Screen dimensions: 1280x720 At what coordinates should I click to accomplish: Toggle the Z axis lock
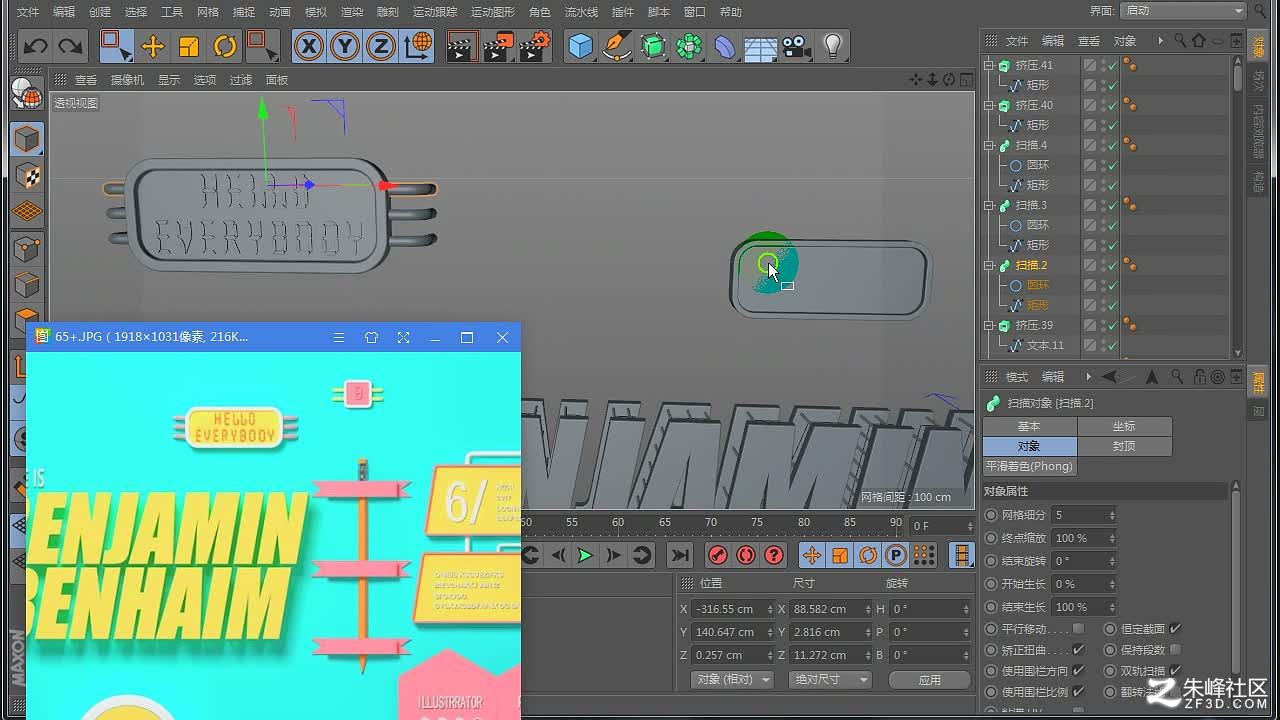(x=381, y=46)
